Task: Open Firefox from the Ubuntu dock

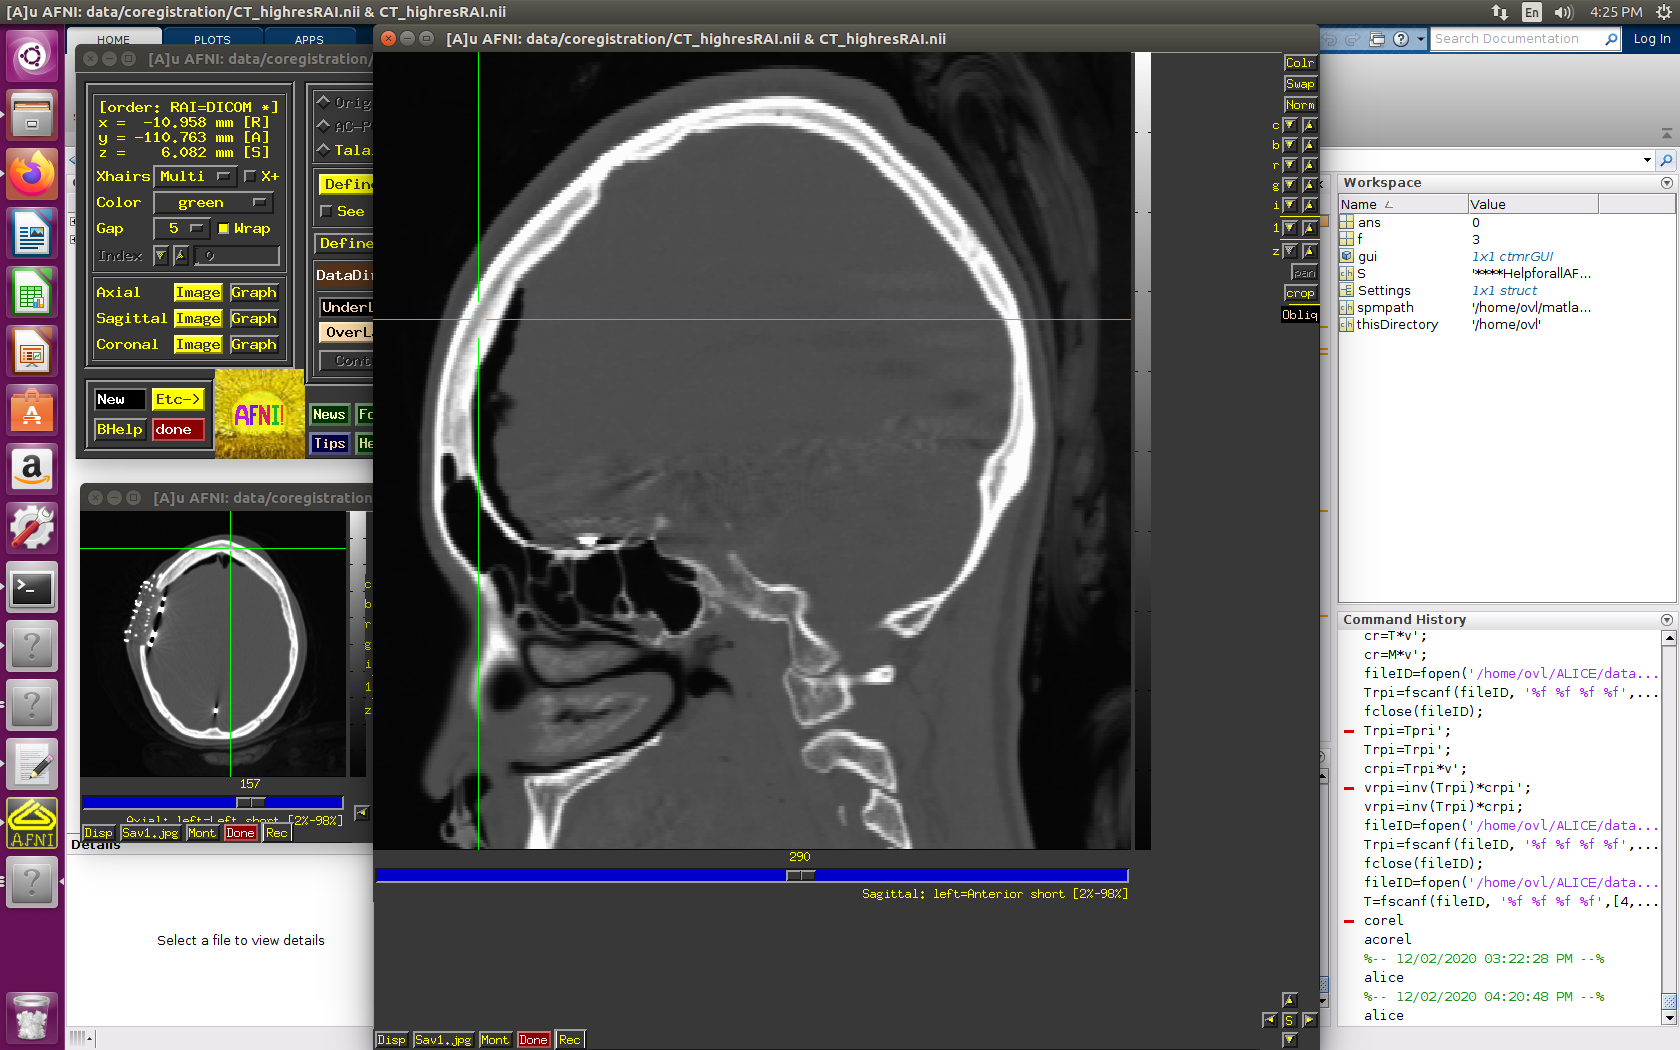Action: click(x=32, y=174)
